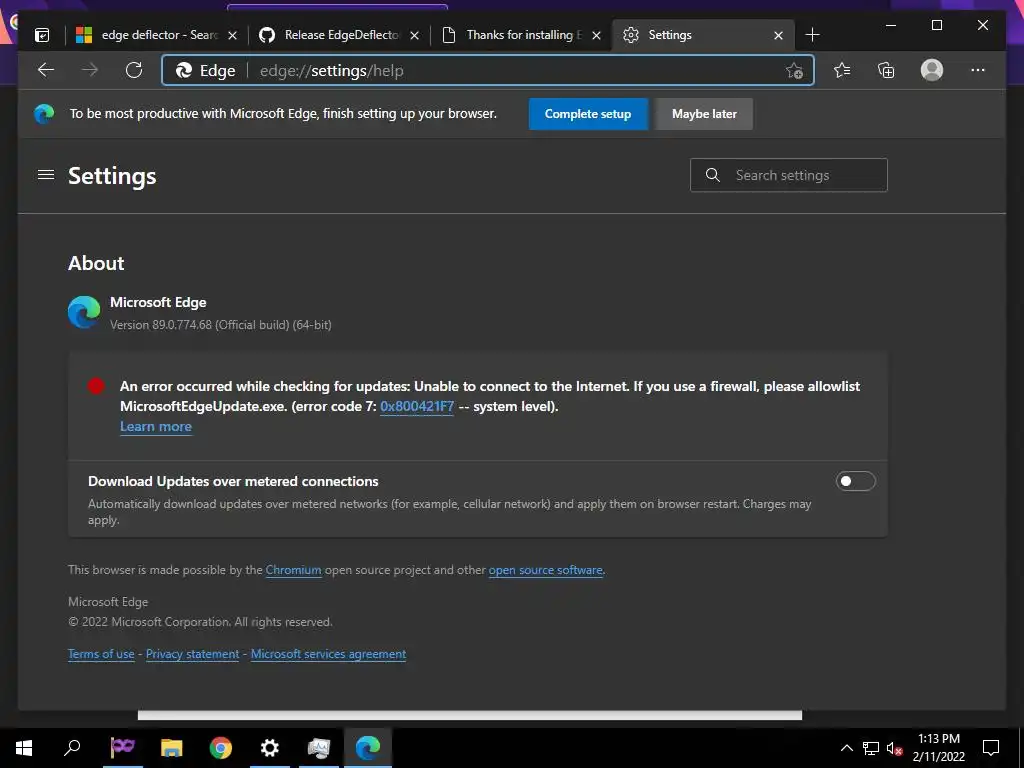Click the Complete setup button
This screenshot has height=768, width=1024.
tap(588, 114)
